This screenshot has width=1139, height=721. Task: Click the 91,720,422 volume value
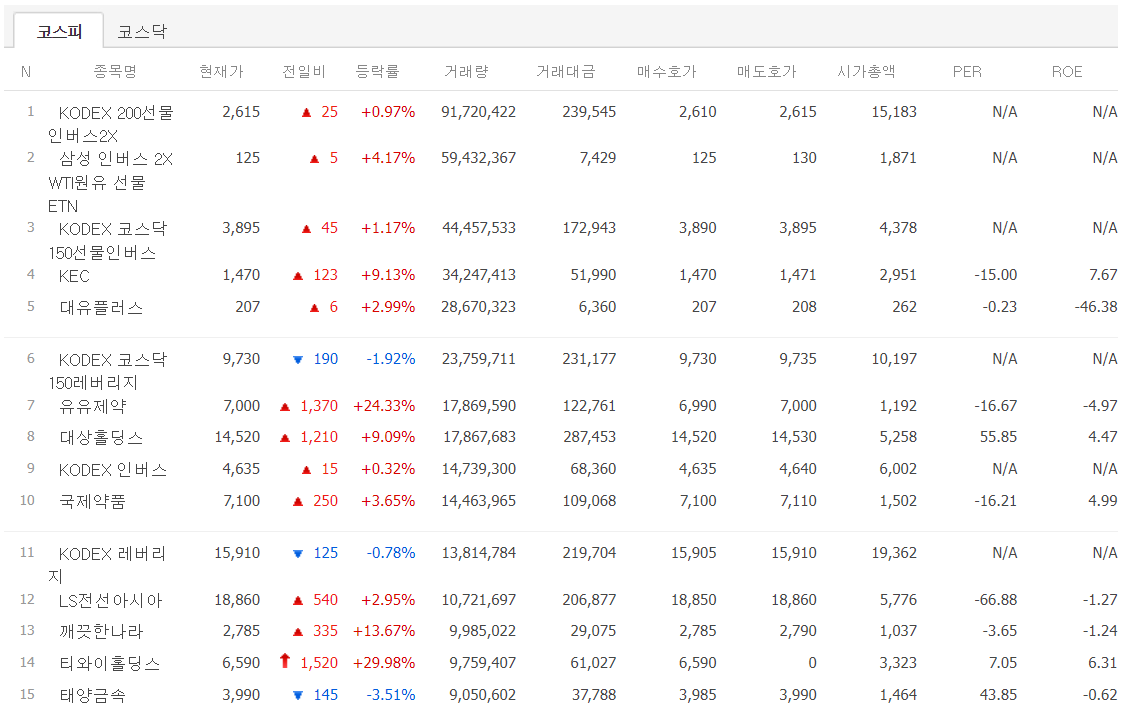478,112
